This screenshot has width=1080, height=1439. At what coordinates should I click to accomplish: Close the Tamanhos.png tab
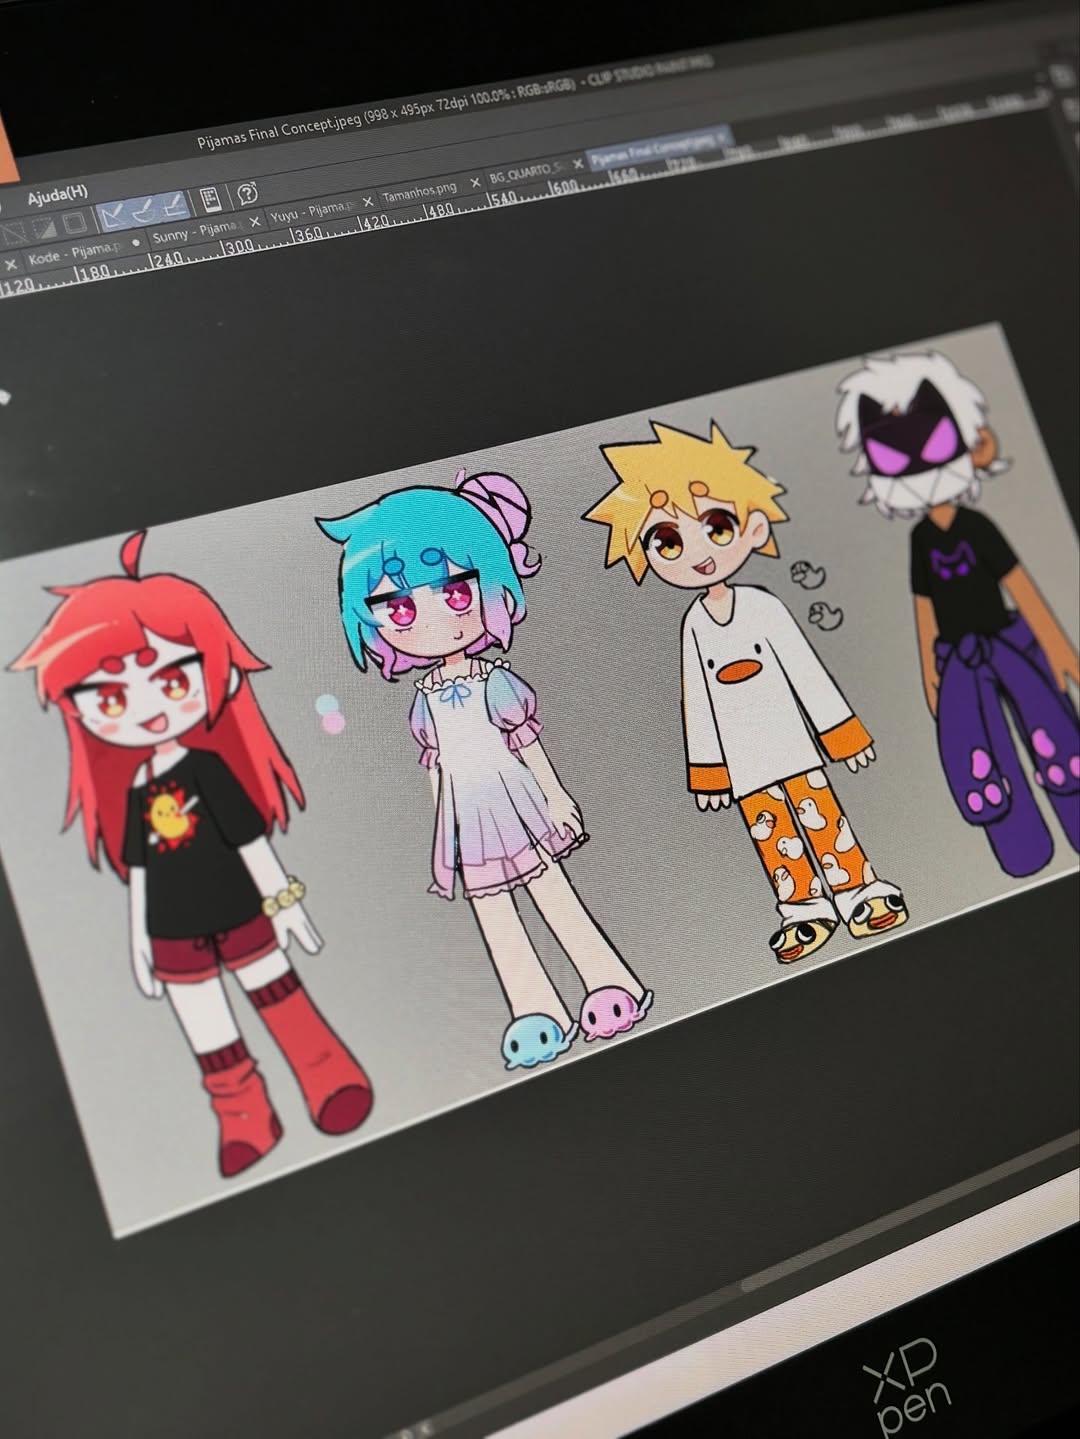475,181
